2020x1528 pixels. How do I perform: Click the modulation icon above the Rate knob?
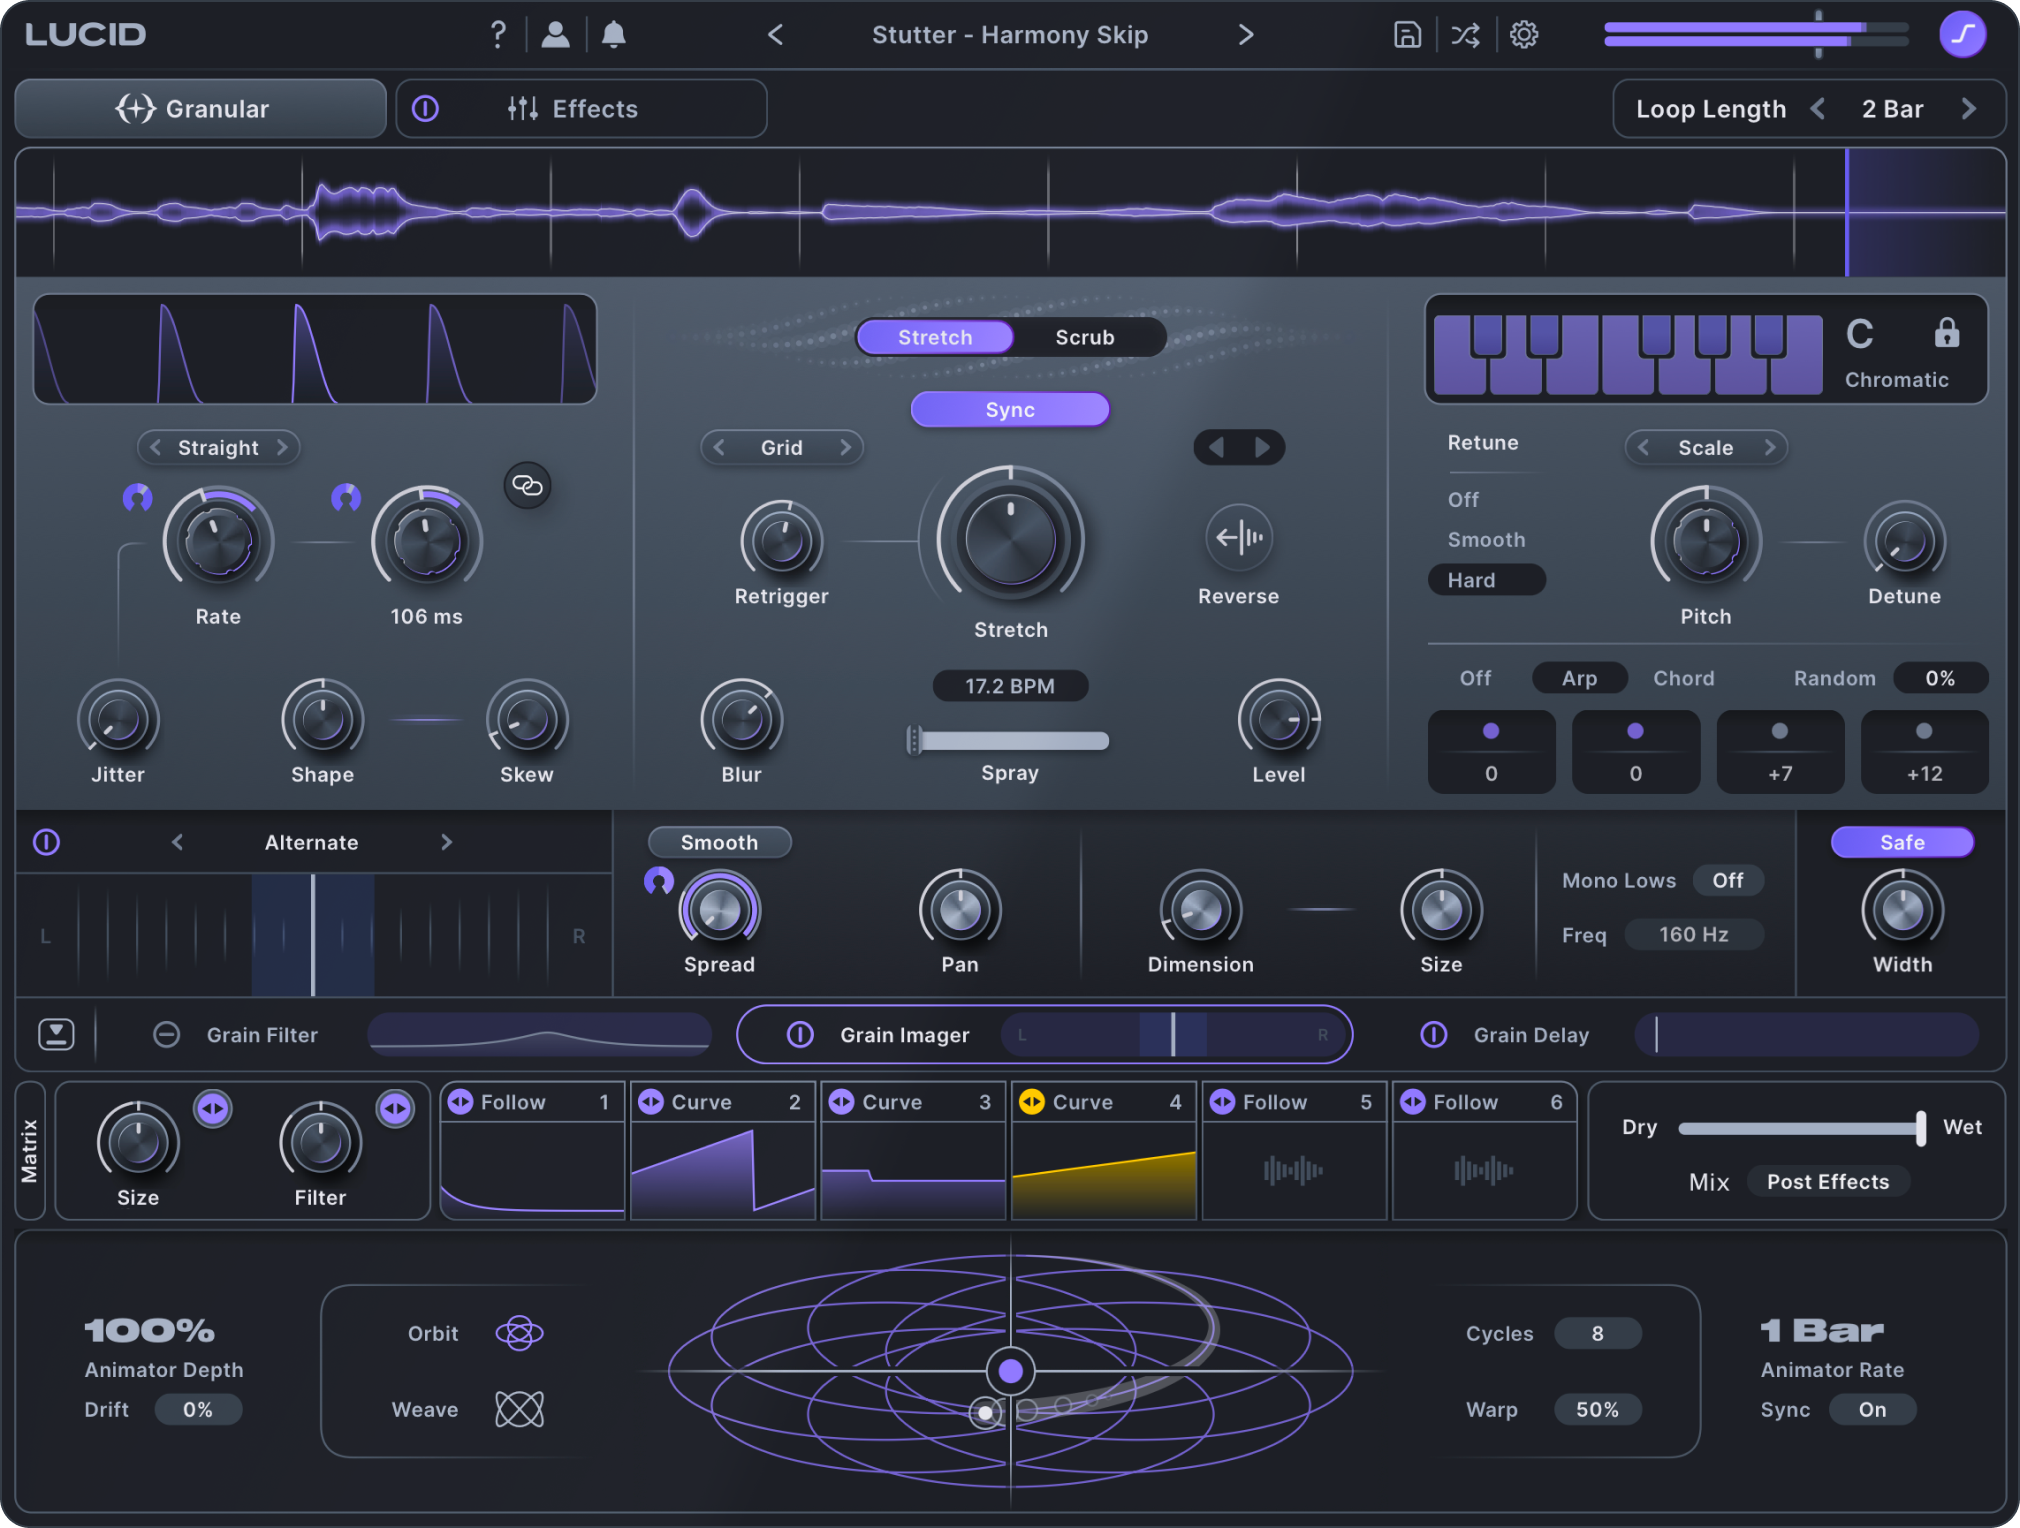[137, 497]
